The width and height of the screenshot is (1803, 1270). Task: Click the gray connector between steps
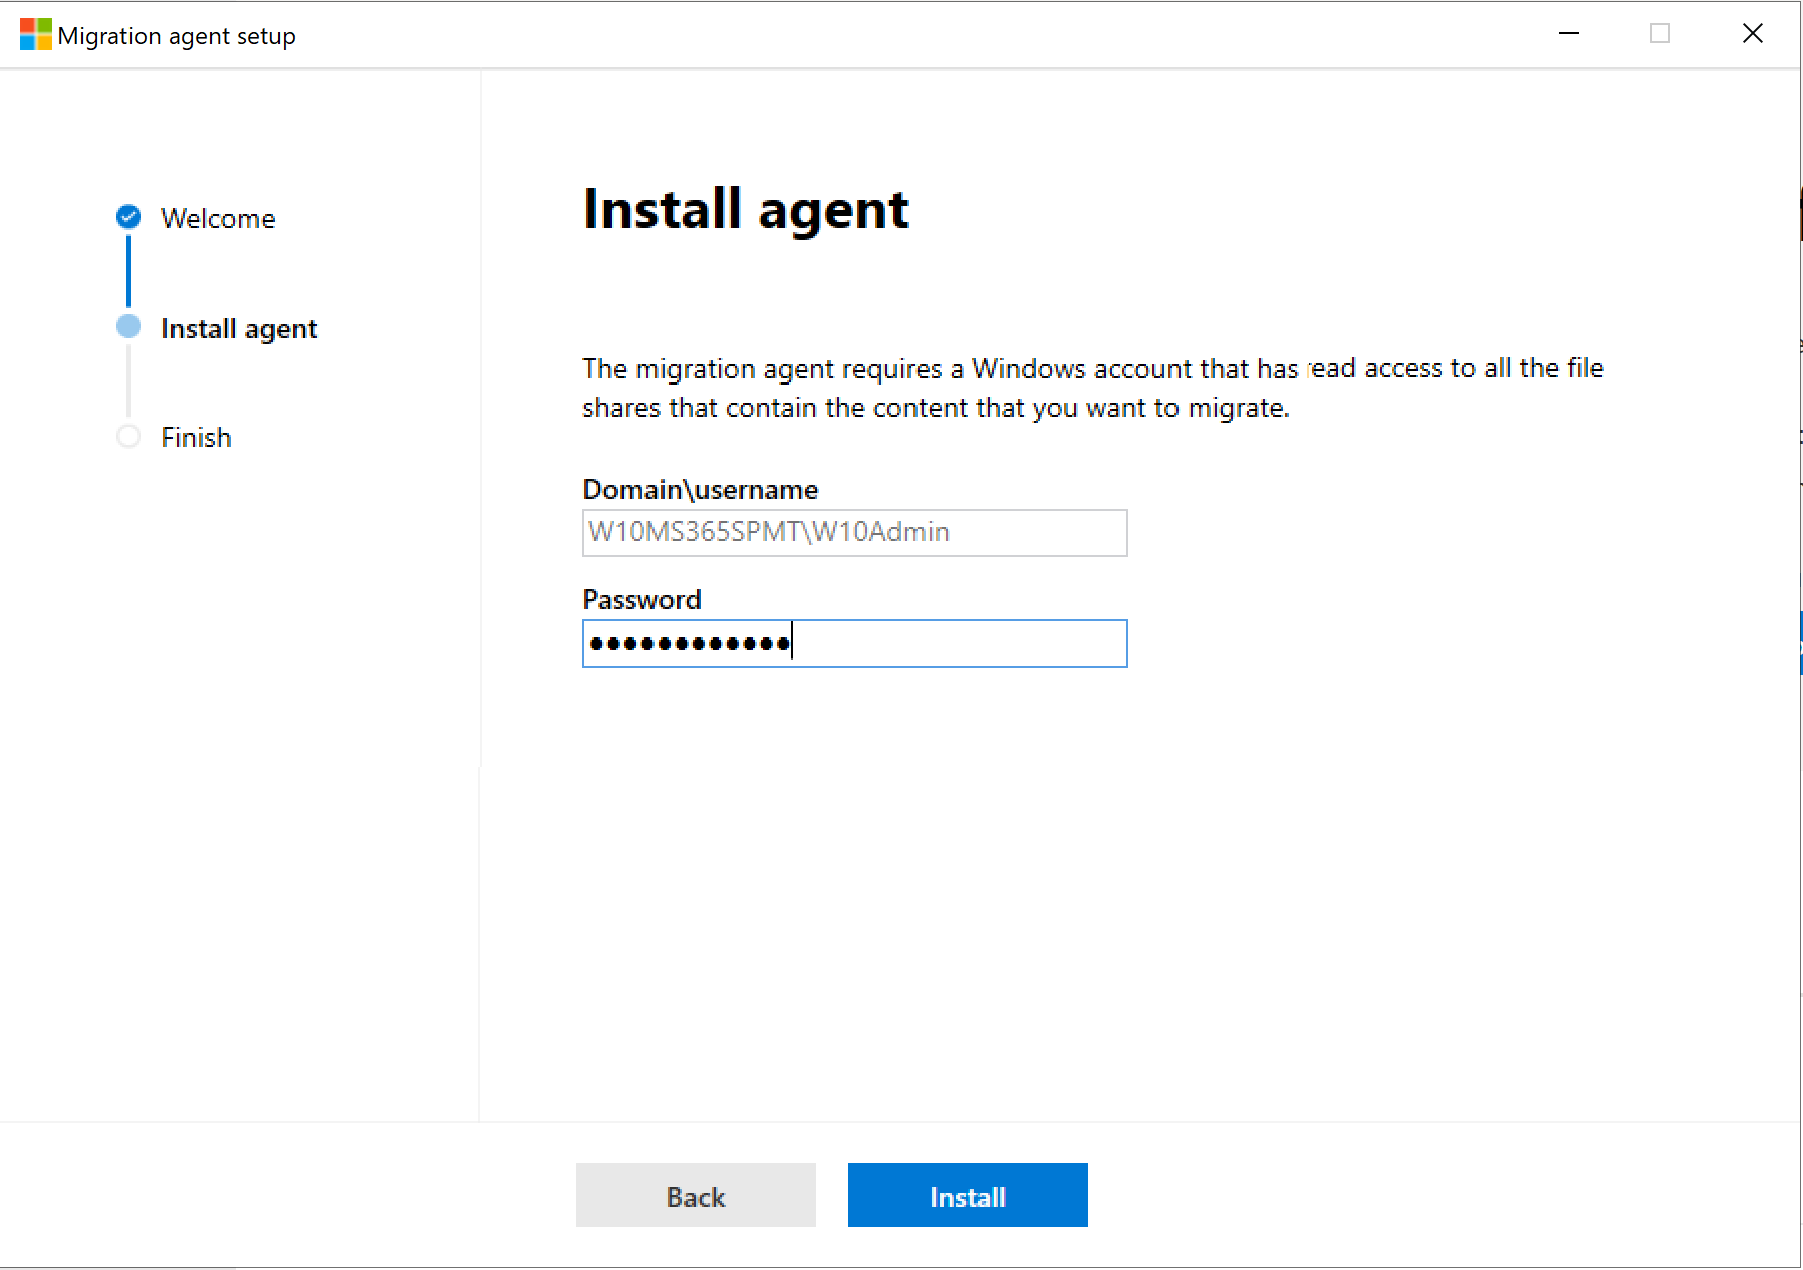128,382
